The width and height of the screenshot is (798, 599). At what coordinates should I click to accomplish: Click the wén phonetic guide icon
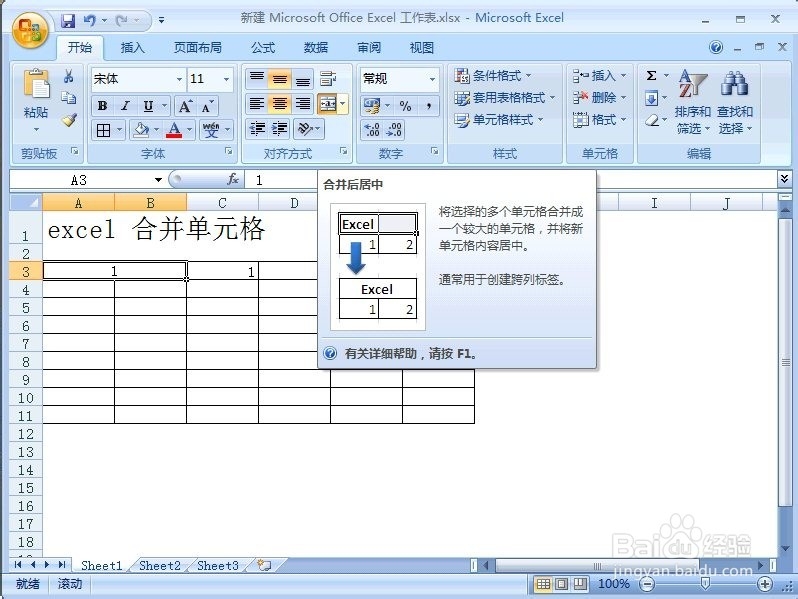coord(211,130)
